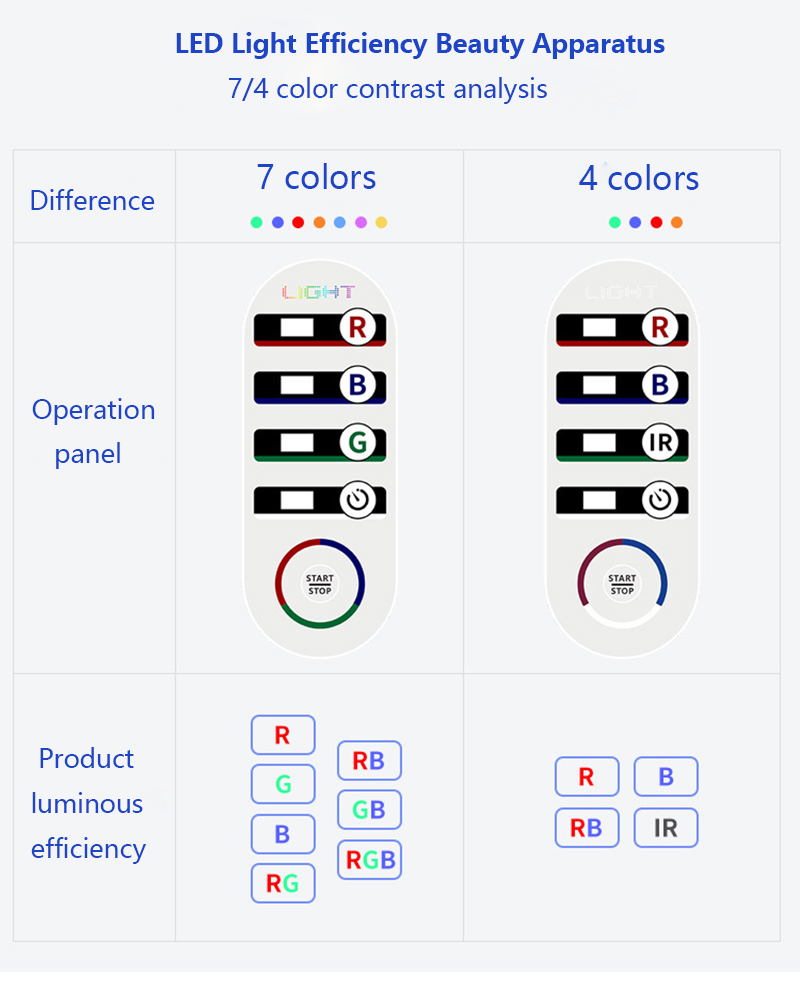
Task: Click START/STOP on the 4-color panel
Action: pos(622,584)
